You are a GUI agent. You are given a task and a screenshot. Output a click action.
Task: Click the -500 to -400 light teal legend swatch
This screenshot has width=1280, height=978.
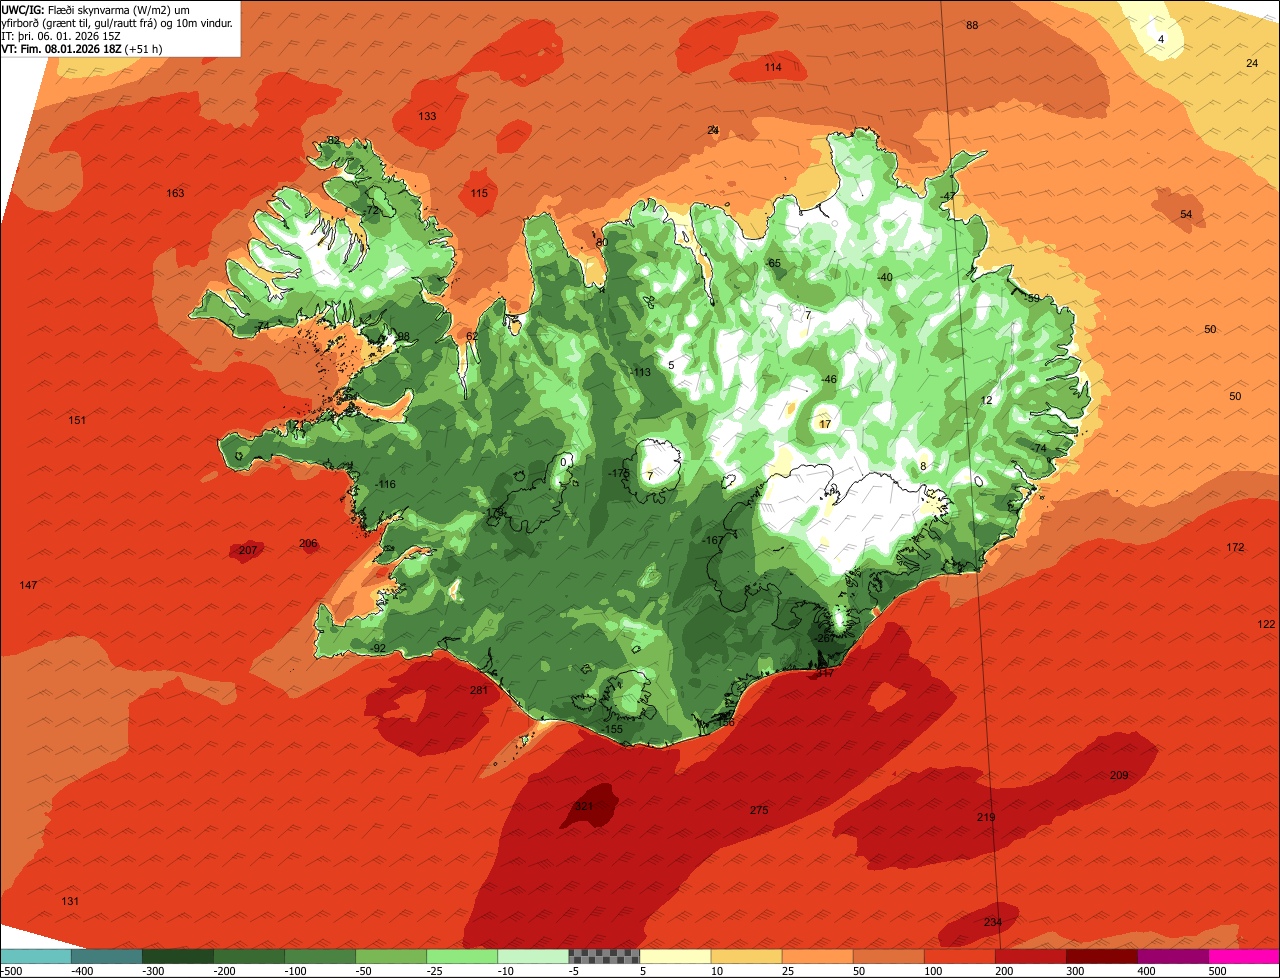pyautogui.click(x=35, y=956)
